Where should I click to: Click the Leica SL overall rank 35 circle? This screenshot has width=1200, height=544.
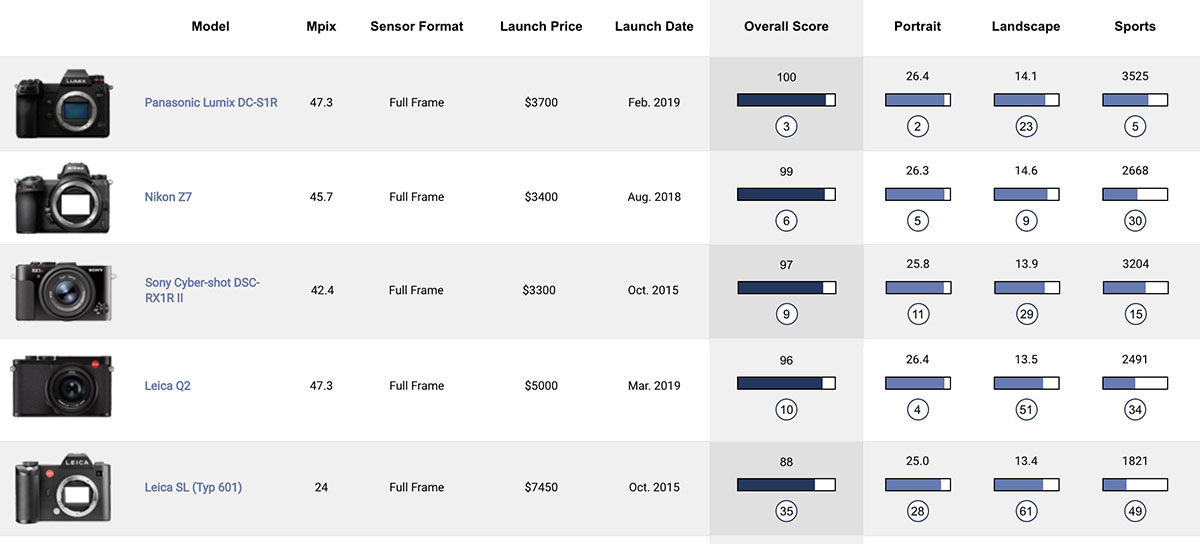[786, 512]
